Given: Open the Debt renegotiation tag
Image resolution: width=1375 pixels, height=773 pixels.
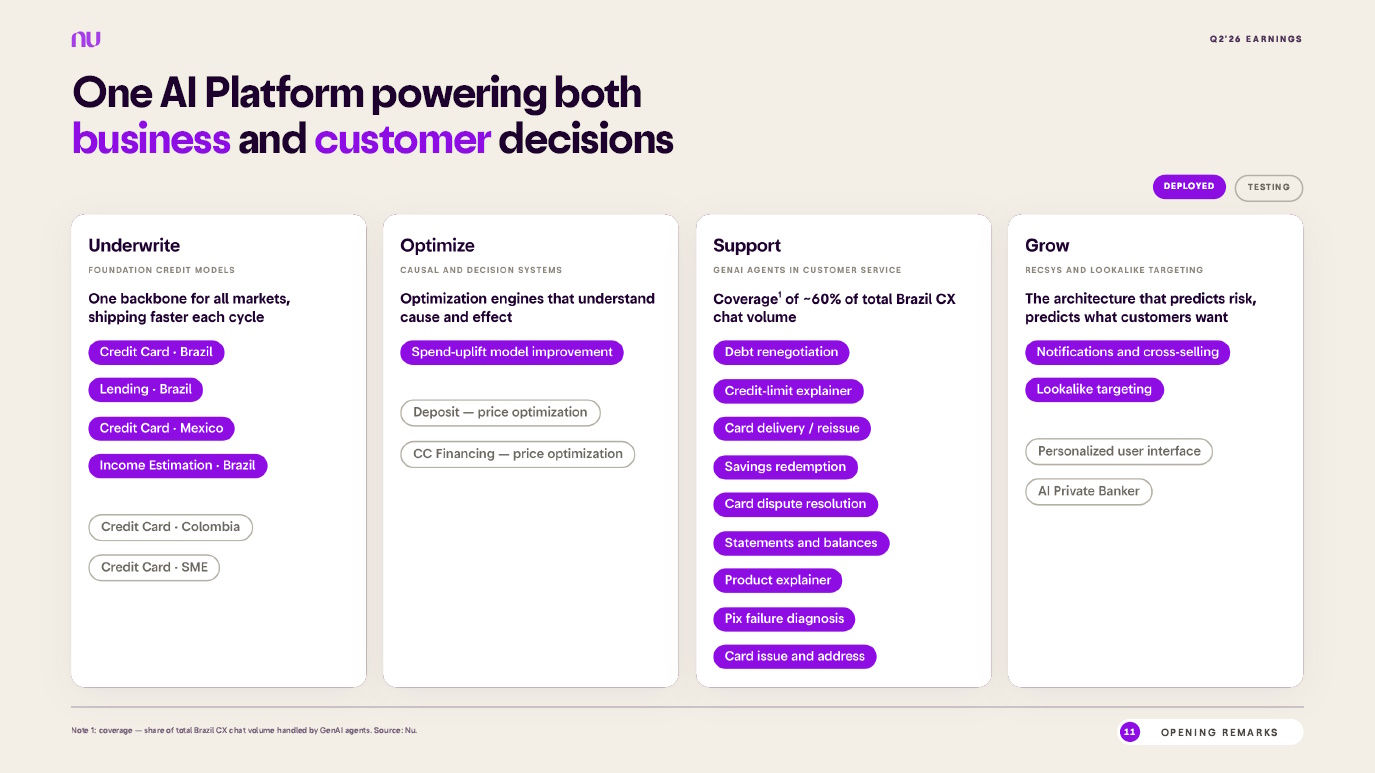Looking at the screenshot, I should 782,352.
